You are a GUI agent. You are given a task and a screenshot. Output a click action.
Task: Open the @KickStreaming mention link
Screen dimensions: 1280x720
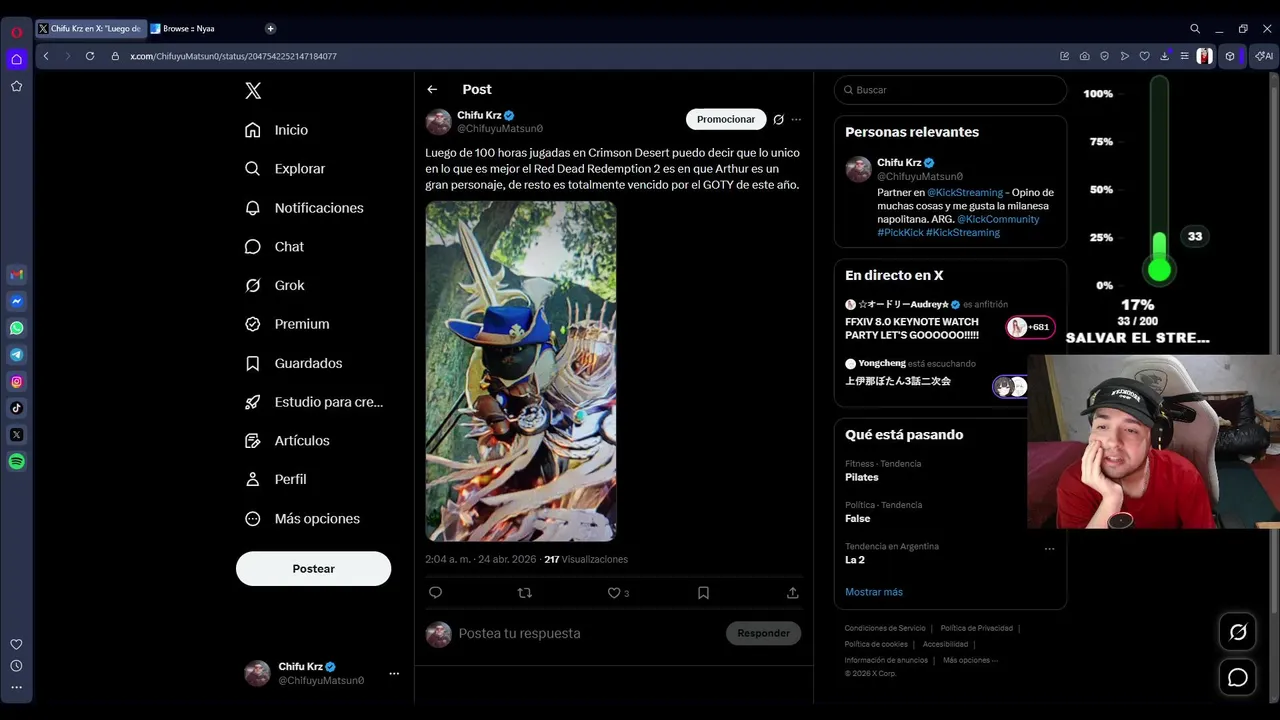coord(965,192)
